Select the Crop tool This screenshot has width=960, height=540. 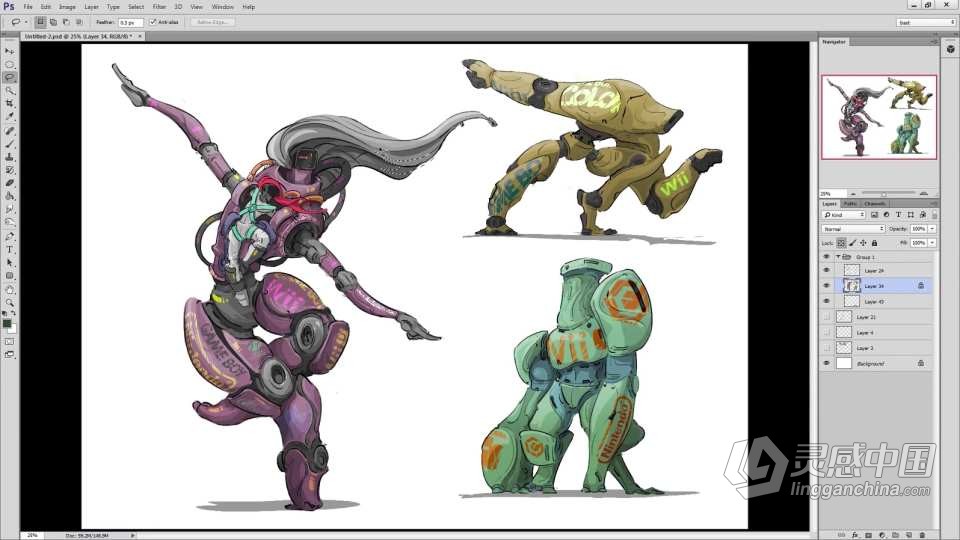pyautogui.click(x=9, y=104)
